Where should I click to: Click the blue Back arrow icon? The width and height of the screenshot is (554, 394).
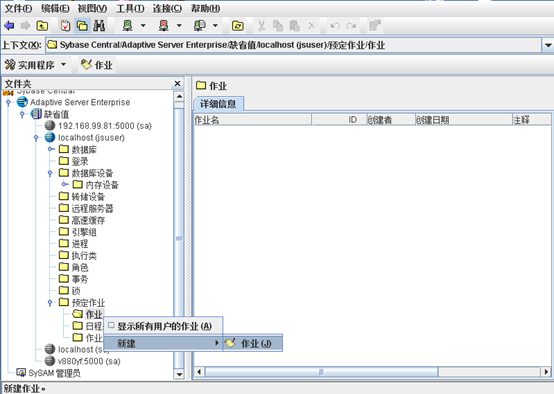[9, 26]
